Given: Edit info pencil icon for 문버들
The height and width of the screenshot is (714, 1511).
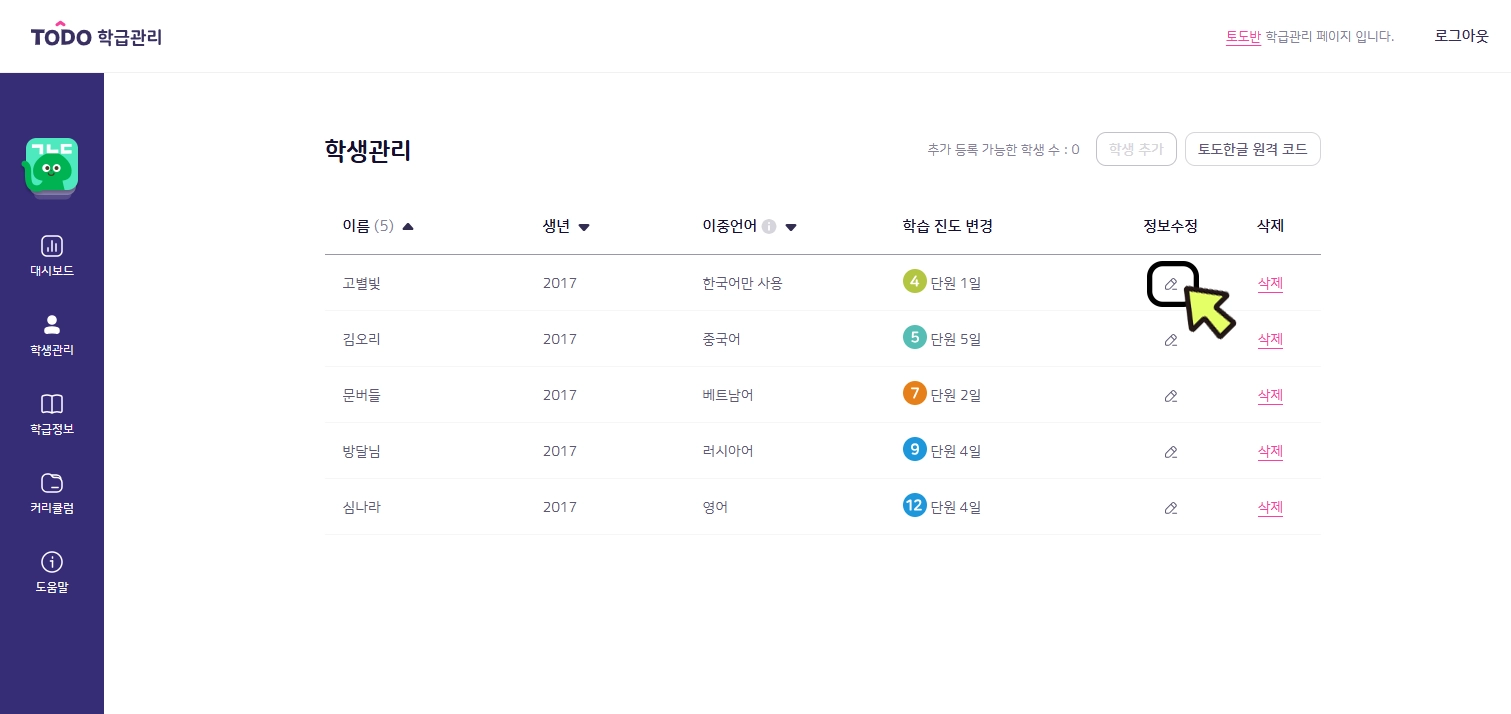Looking at the screenshot, I should (1171, 396).
